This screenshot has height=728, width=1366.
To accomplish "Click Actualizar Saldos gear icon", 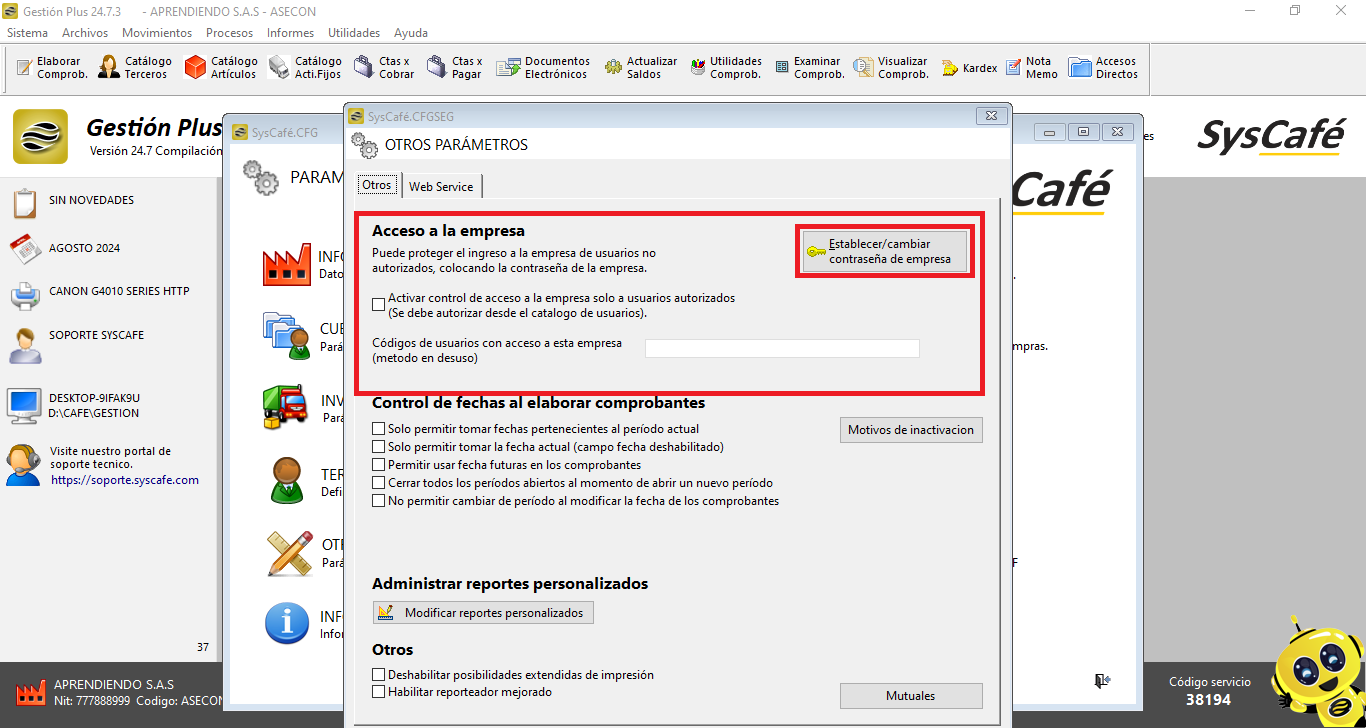I will [x=613, y=67].
